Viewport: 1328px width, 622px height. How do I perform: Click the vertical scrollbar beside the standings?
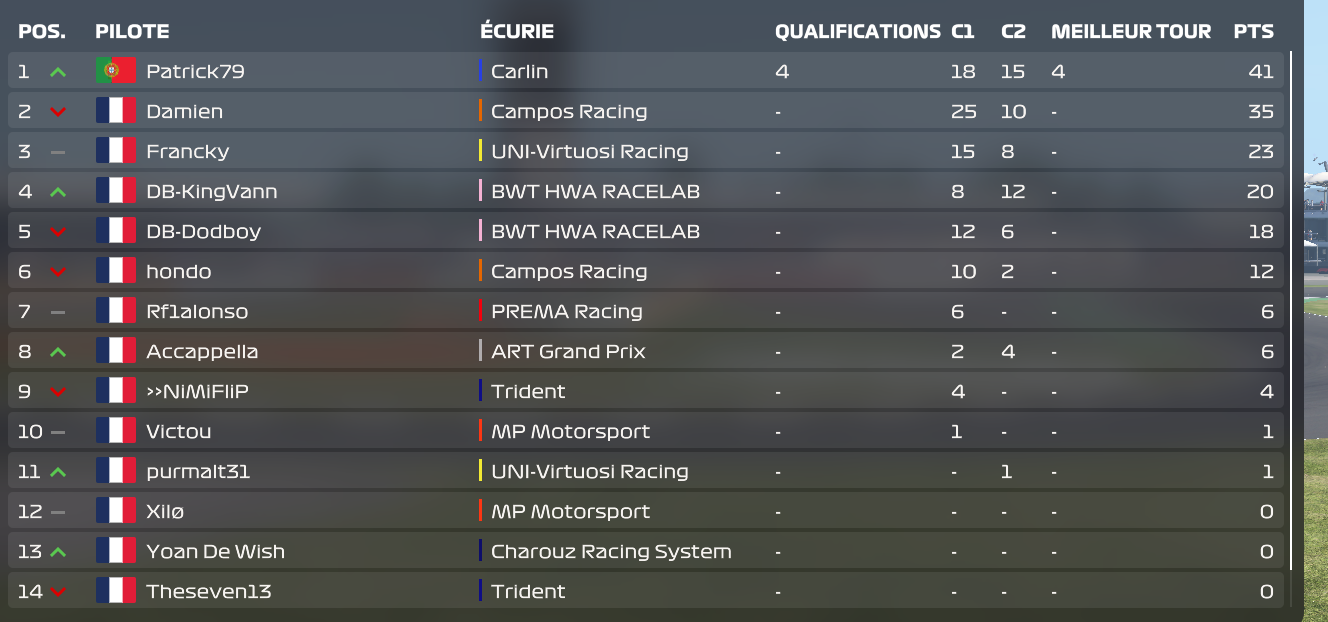(x=1291, y=310)
